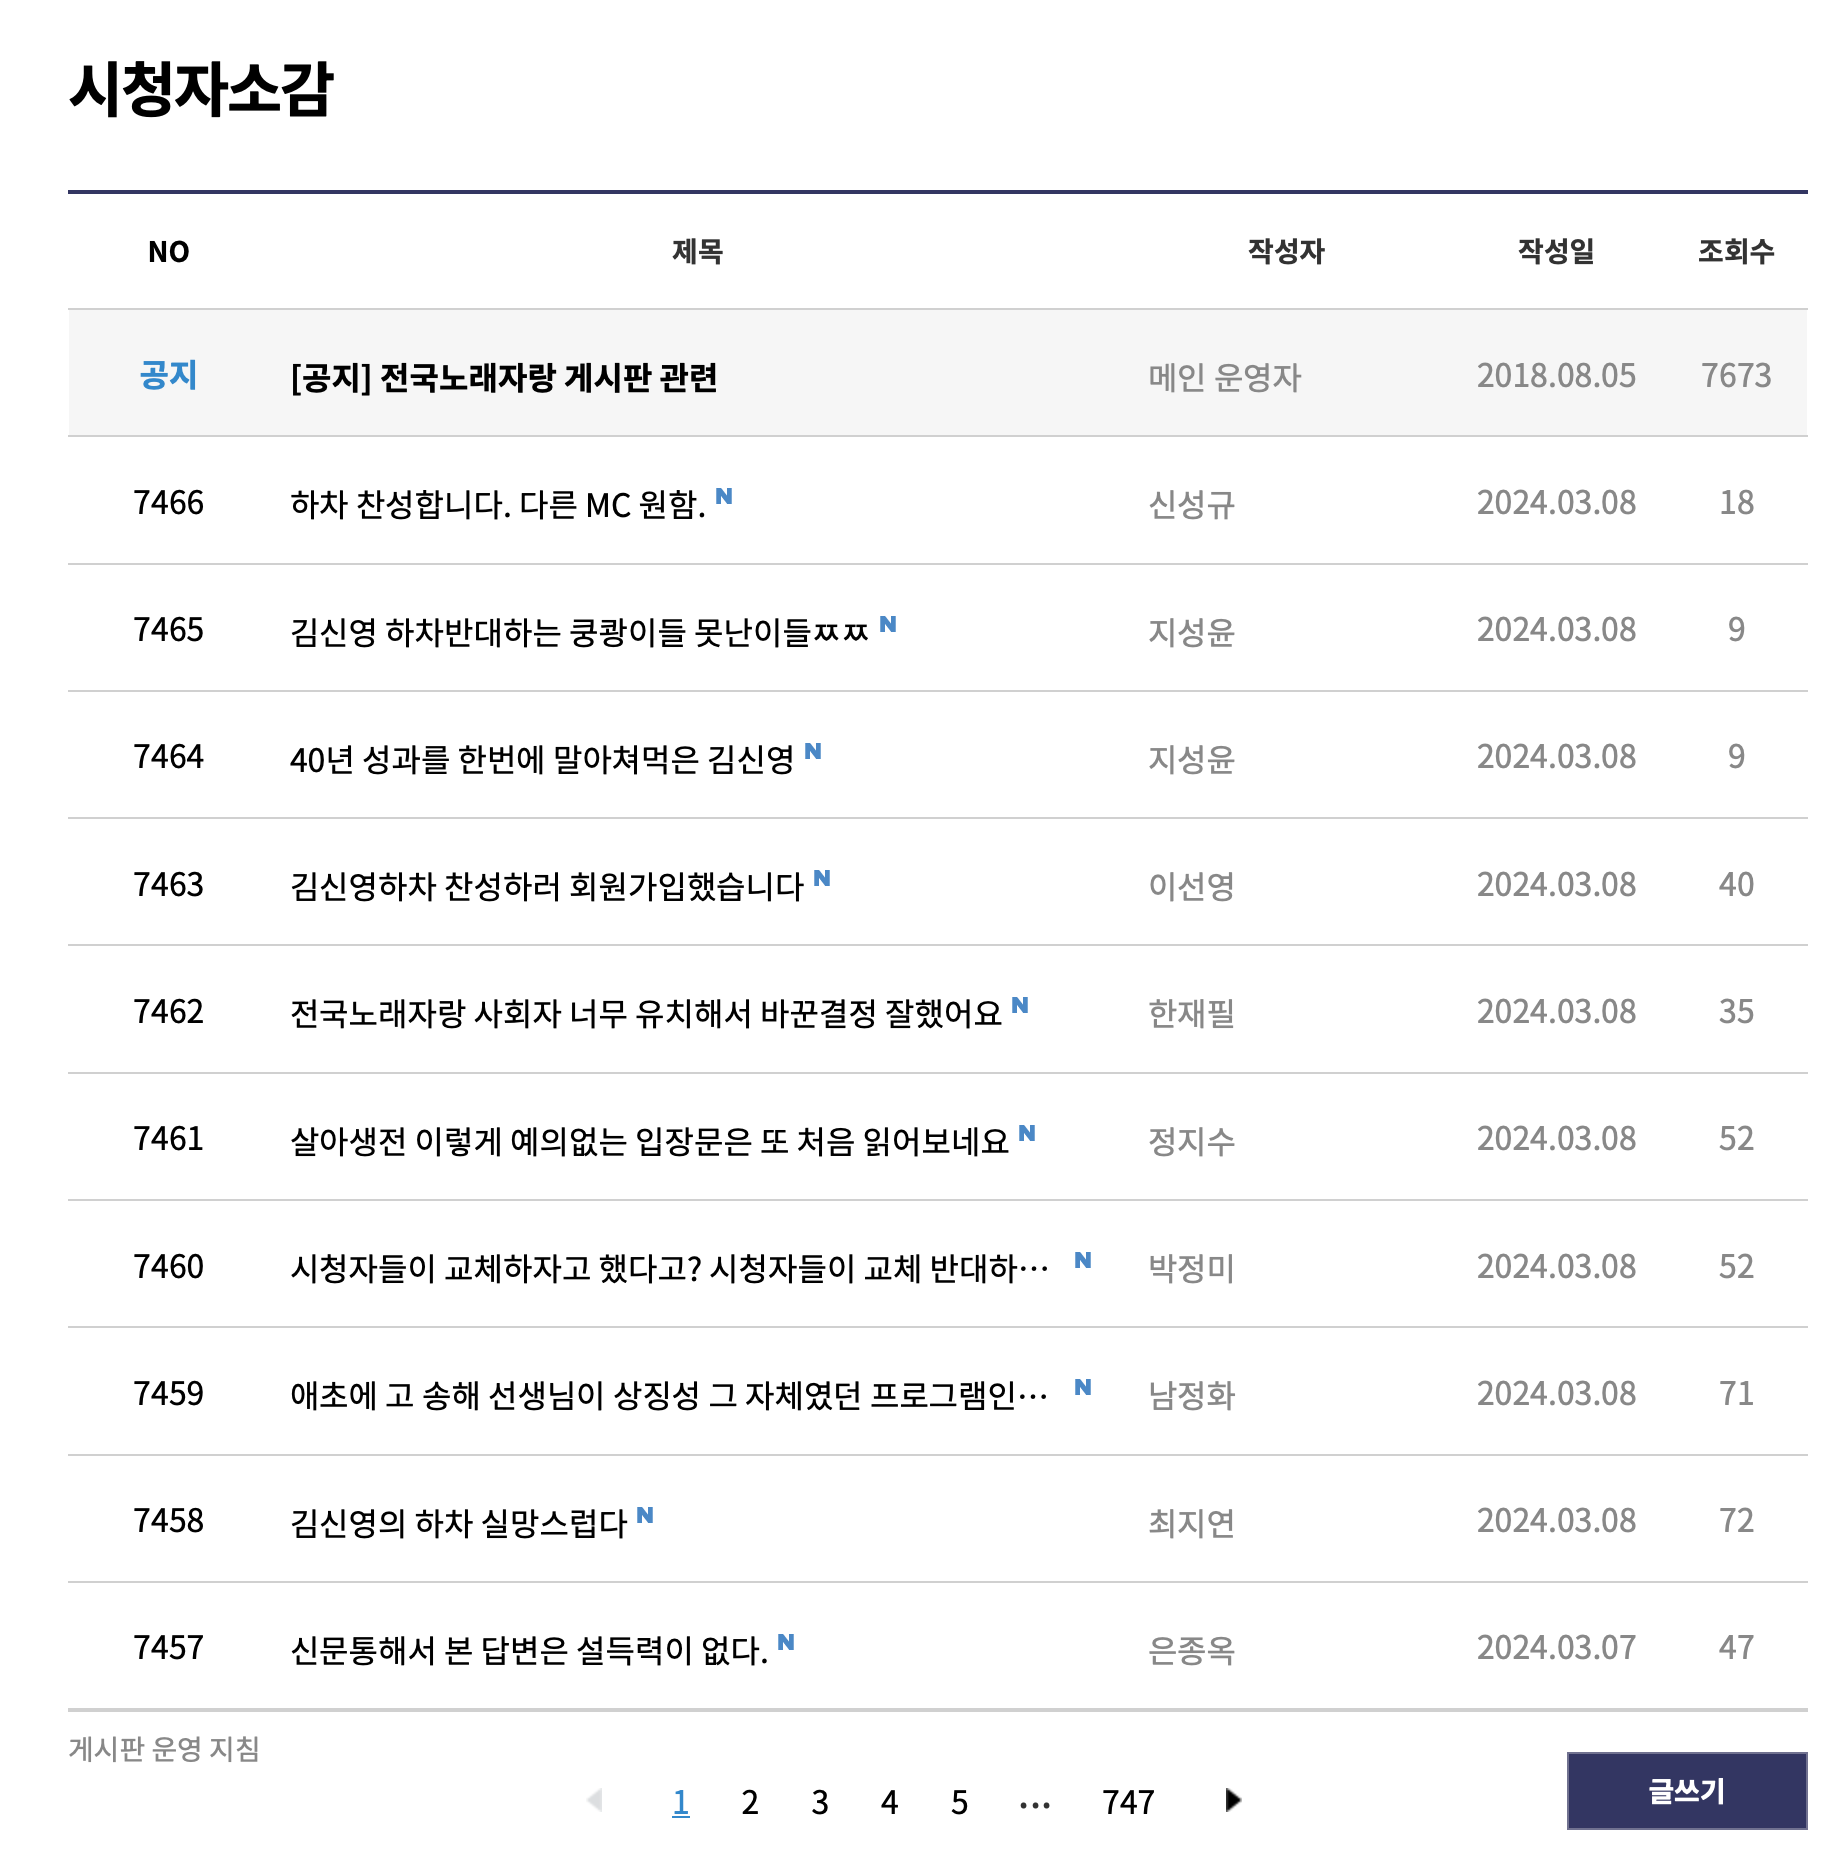The height and width of the screenshot is (1868, 1842).
Task: Go to page 4
Action: [890, 1802]
